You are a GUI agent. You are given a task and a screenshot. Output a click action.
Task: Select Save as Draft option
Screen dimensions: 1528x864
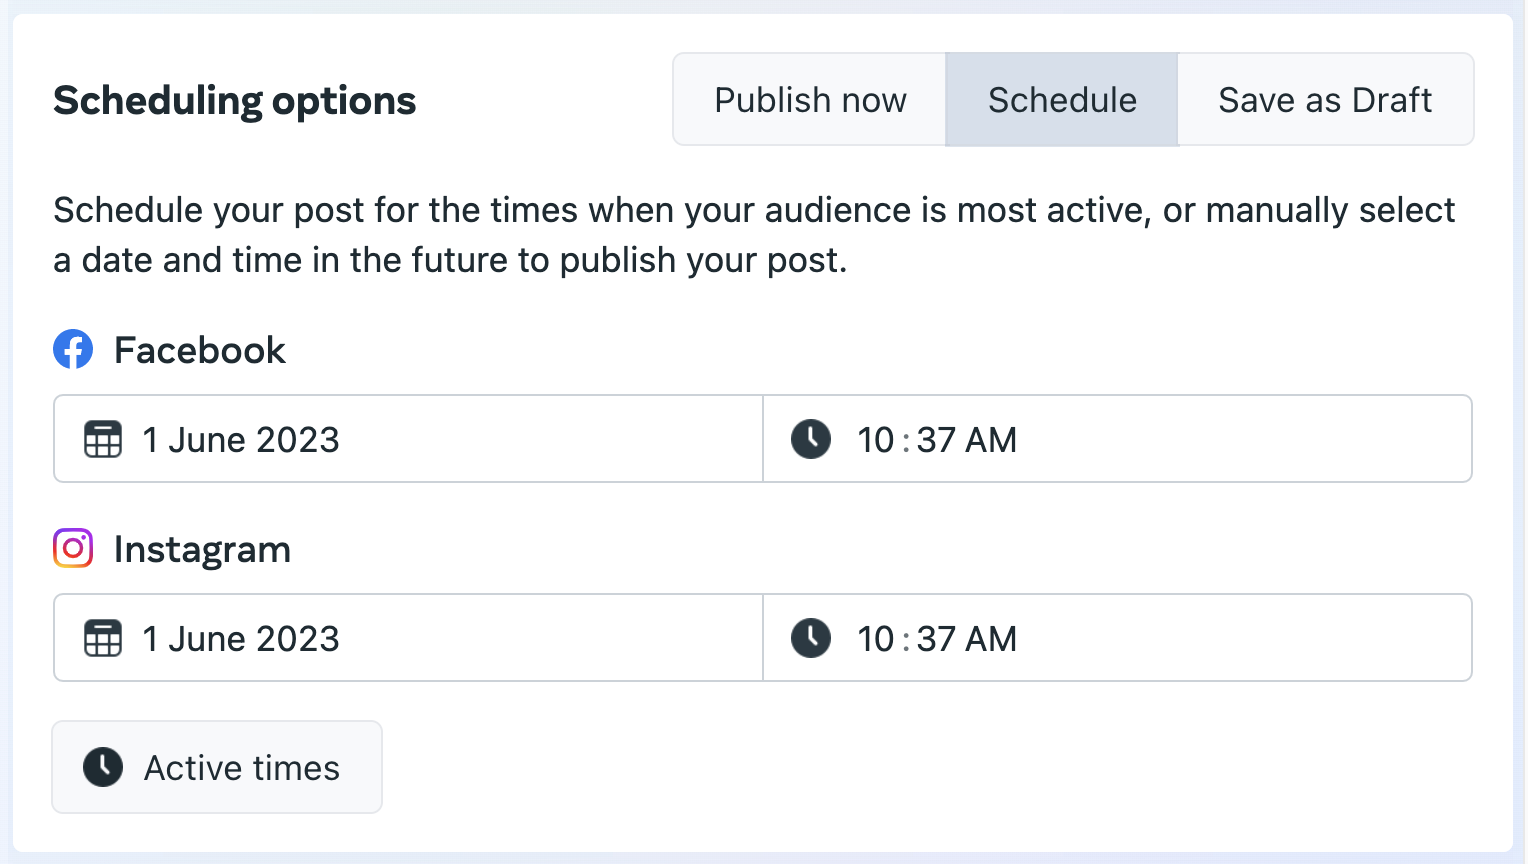[1325, 99]
